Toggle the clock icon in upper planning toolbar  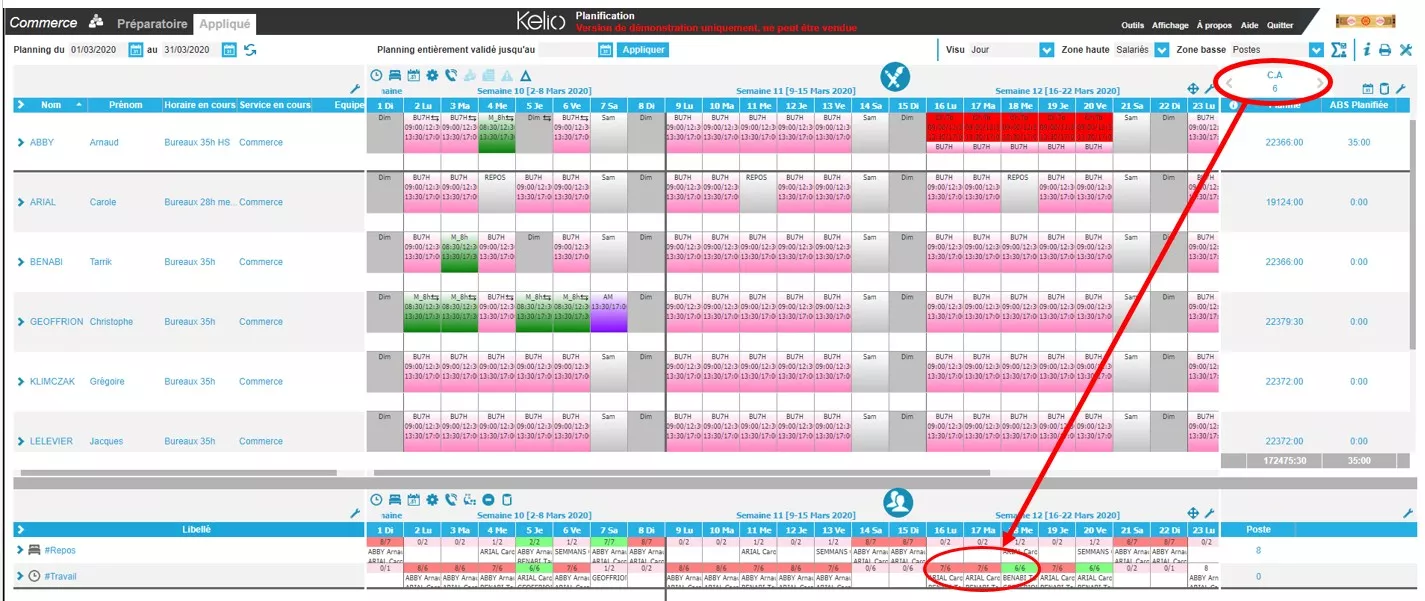(376, 75)
